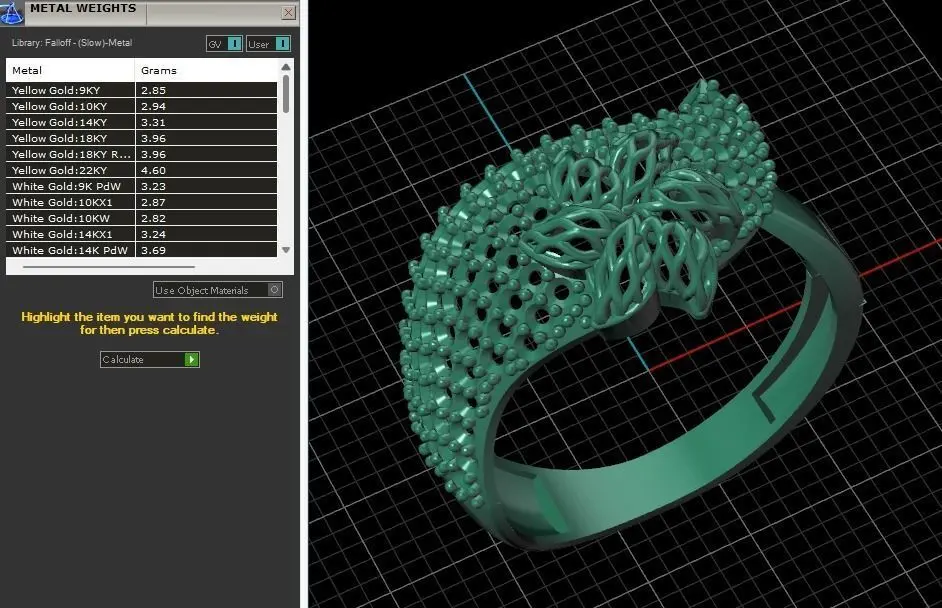
Task: Click the Library: Falloff - (Slow)-Metal label
Action: [71, 43]
